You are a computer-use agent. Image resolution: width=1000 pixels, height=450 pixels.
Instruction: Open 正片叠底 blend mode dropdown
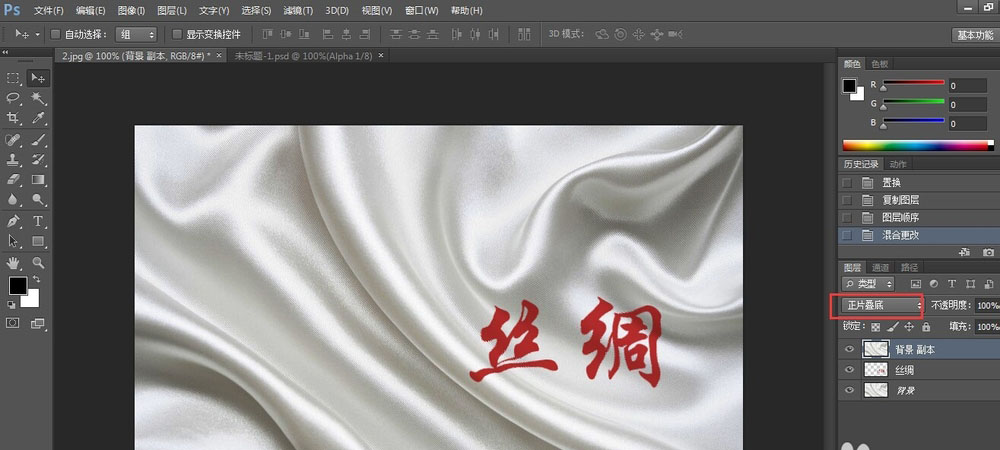pyautogui.click(x=882, y=306)
